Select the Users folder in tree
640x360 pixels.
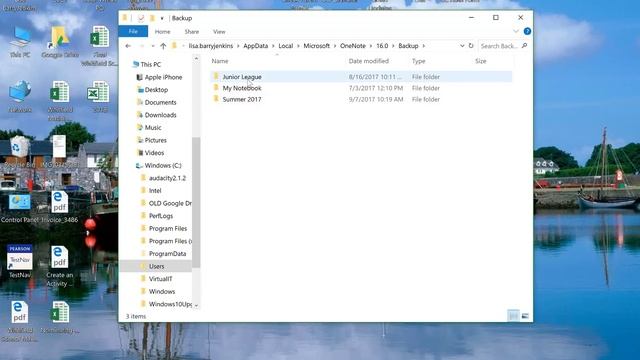(x=156, y=267)
